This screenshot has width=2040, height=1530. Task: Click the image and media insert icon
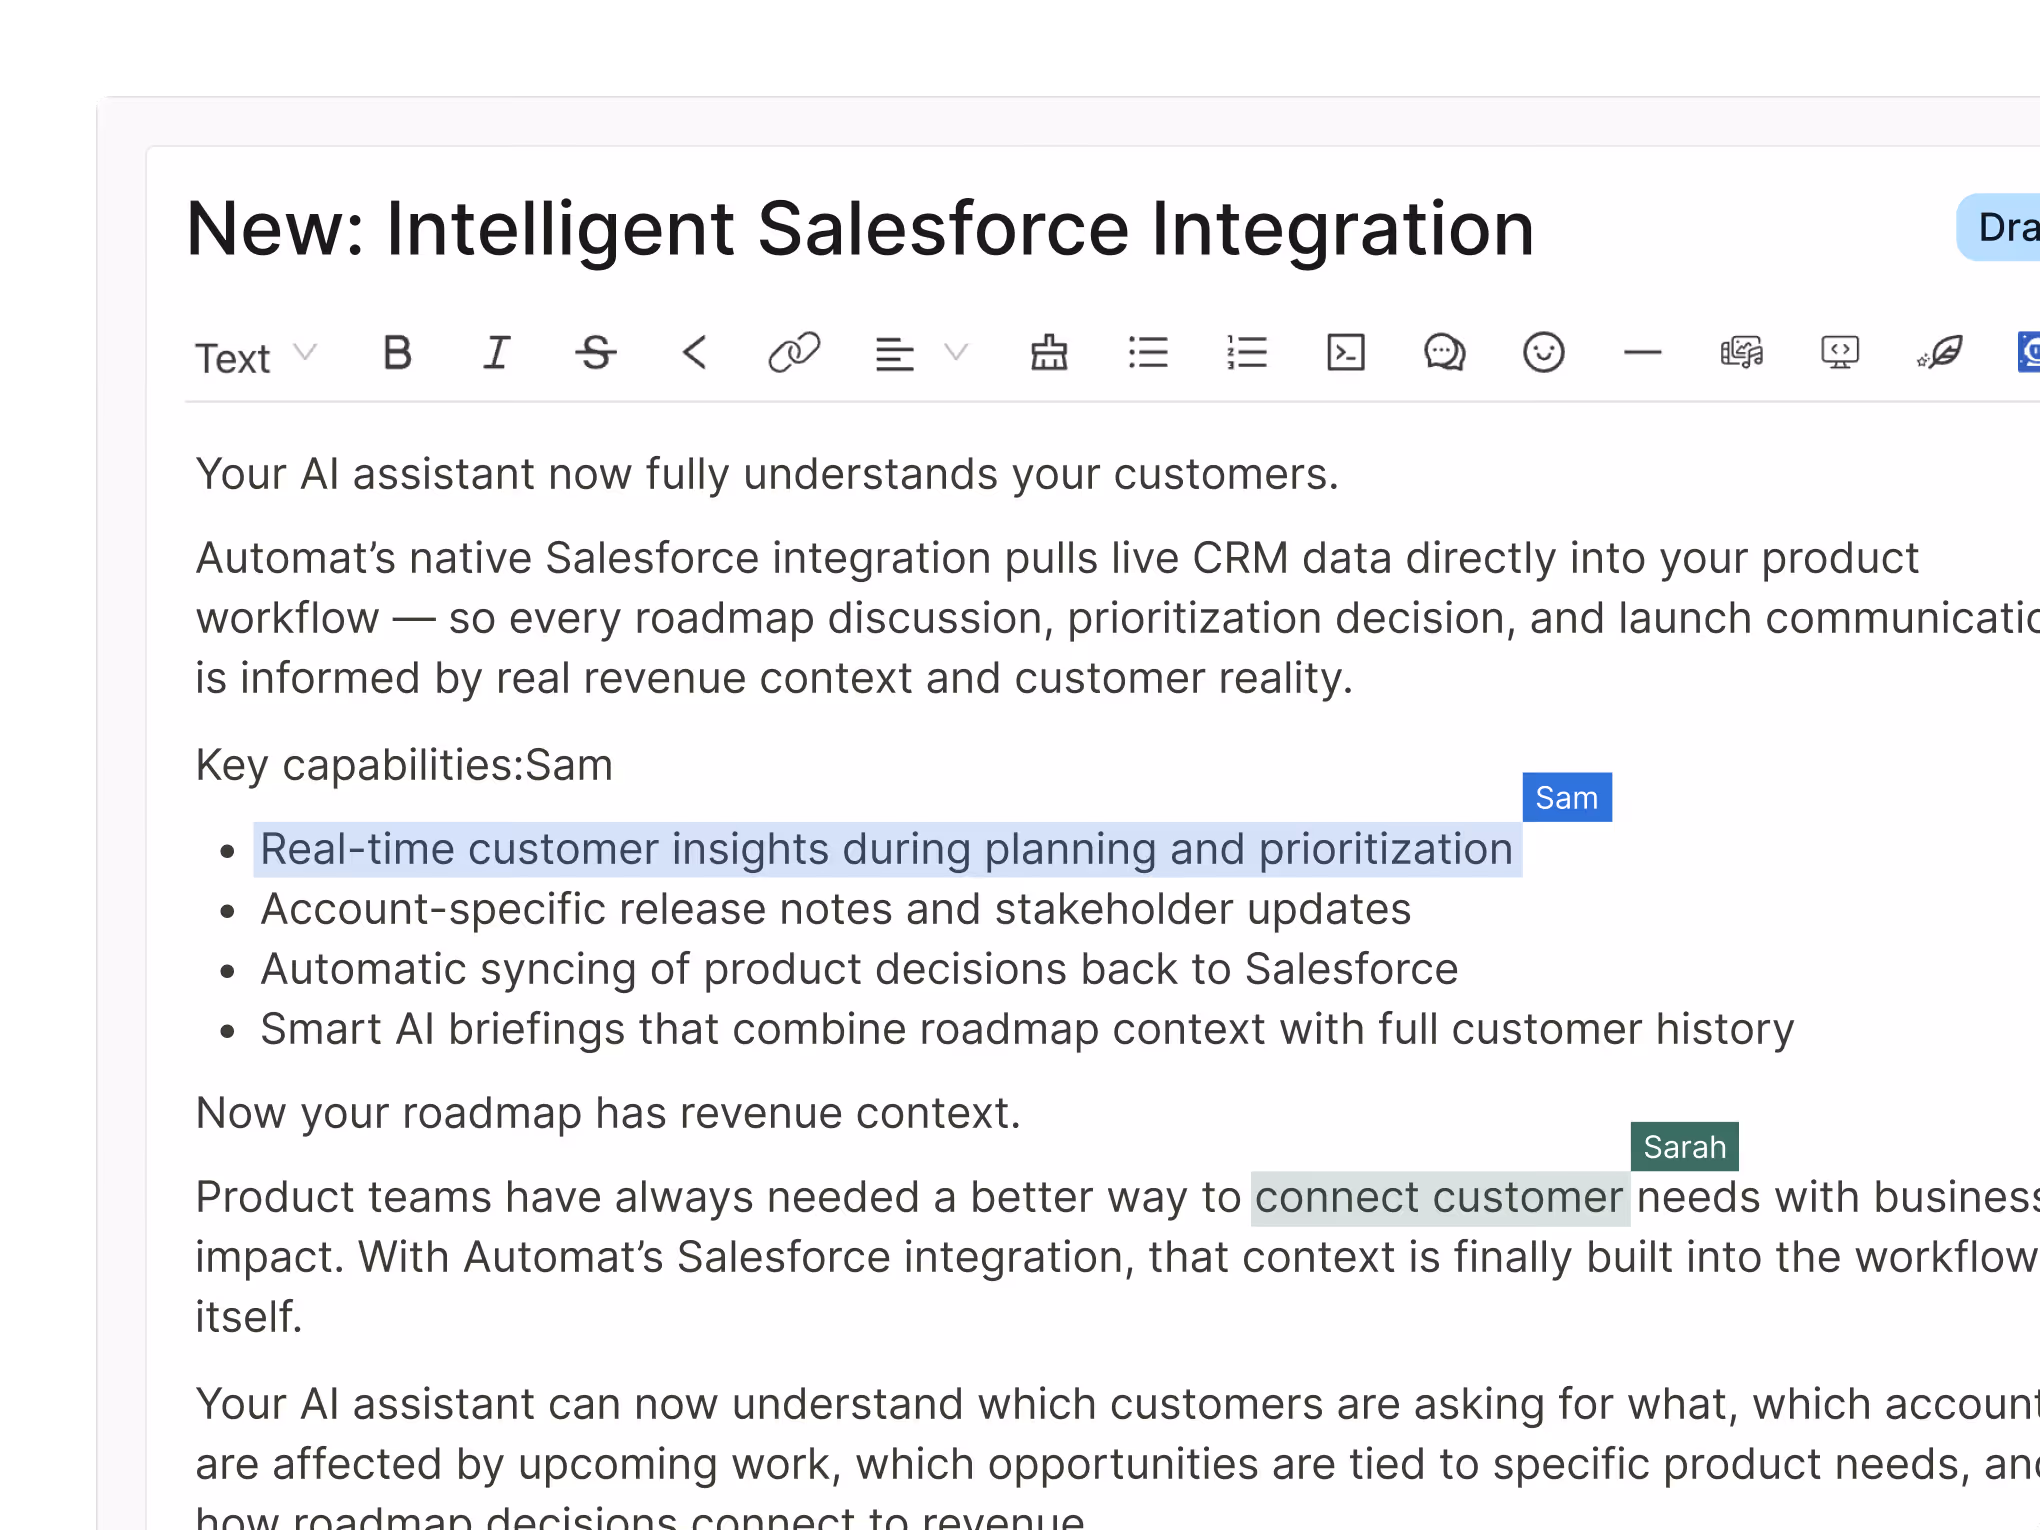coord(1742,353)
